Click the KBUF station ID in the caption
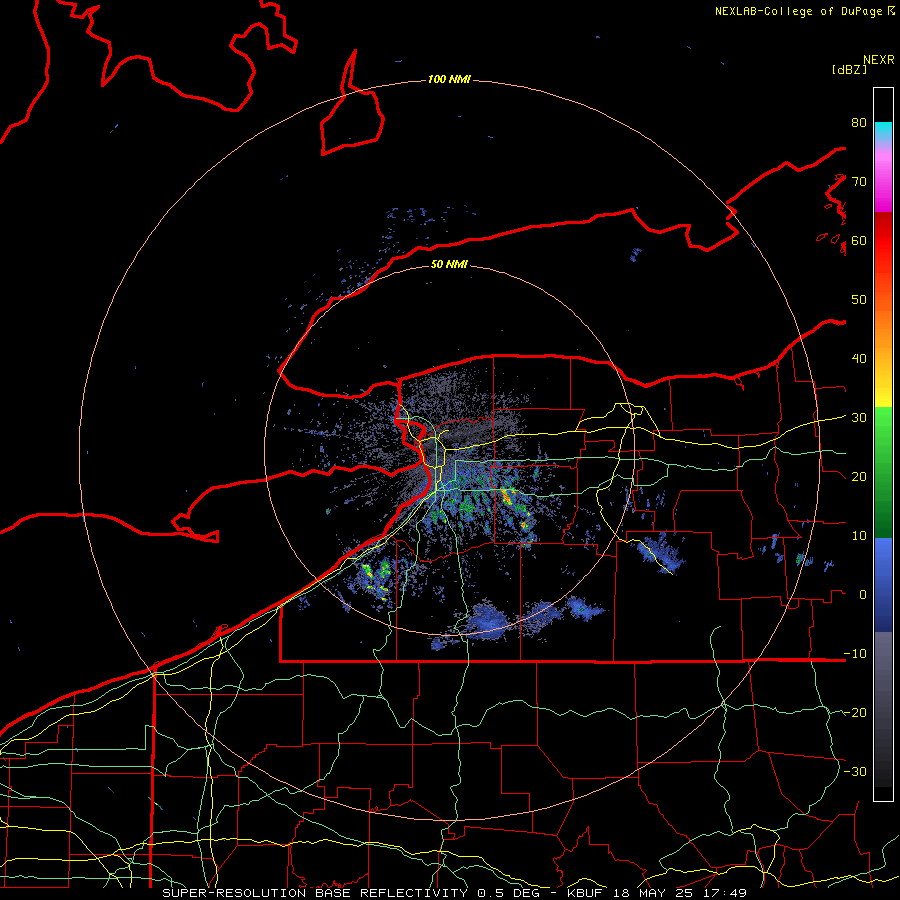 tap(587, 893)
